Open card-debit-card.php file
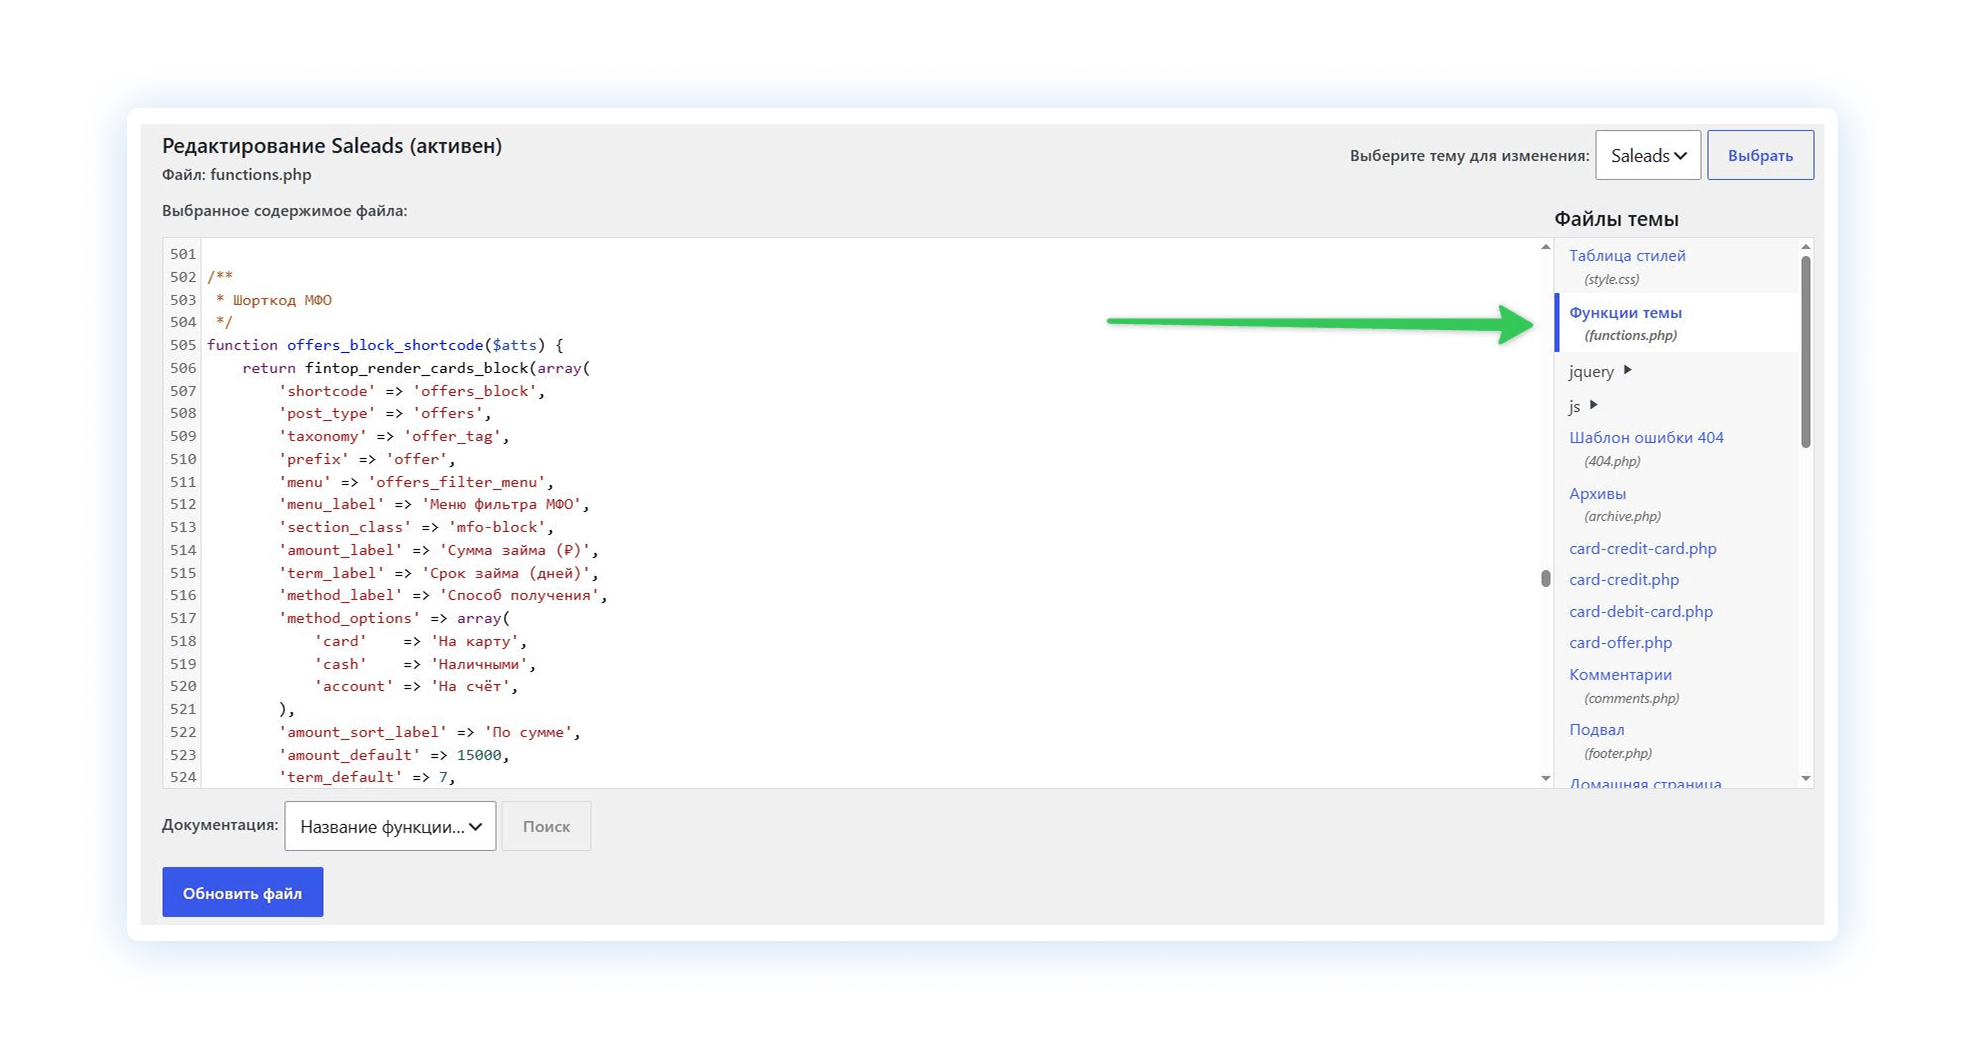This screenshot has height=1049, width=1965. point(1641,611)
